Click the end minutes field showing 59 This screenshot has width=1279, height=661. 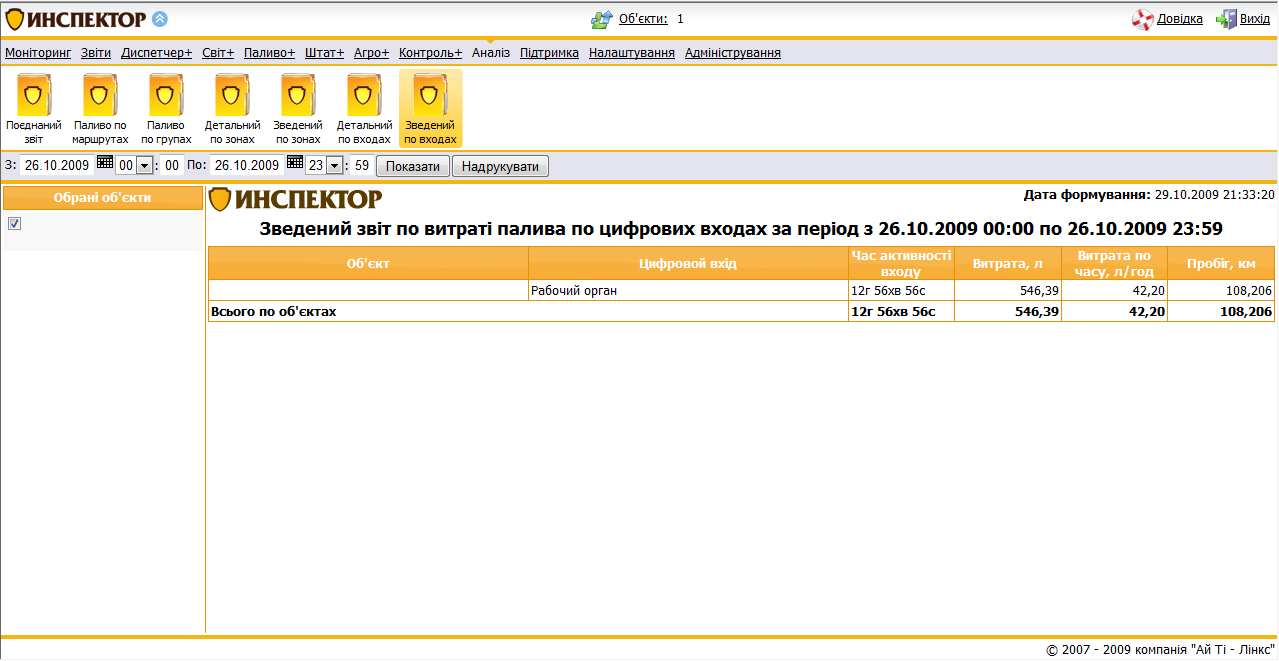point(362,166)
